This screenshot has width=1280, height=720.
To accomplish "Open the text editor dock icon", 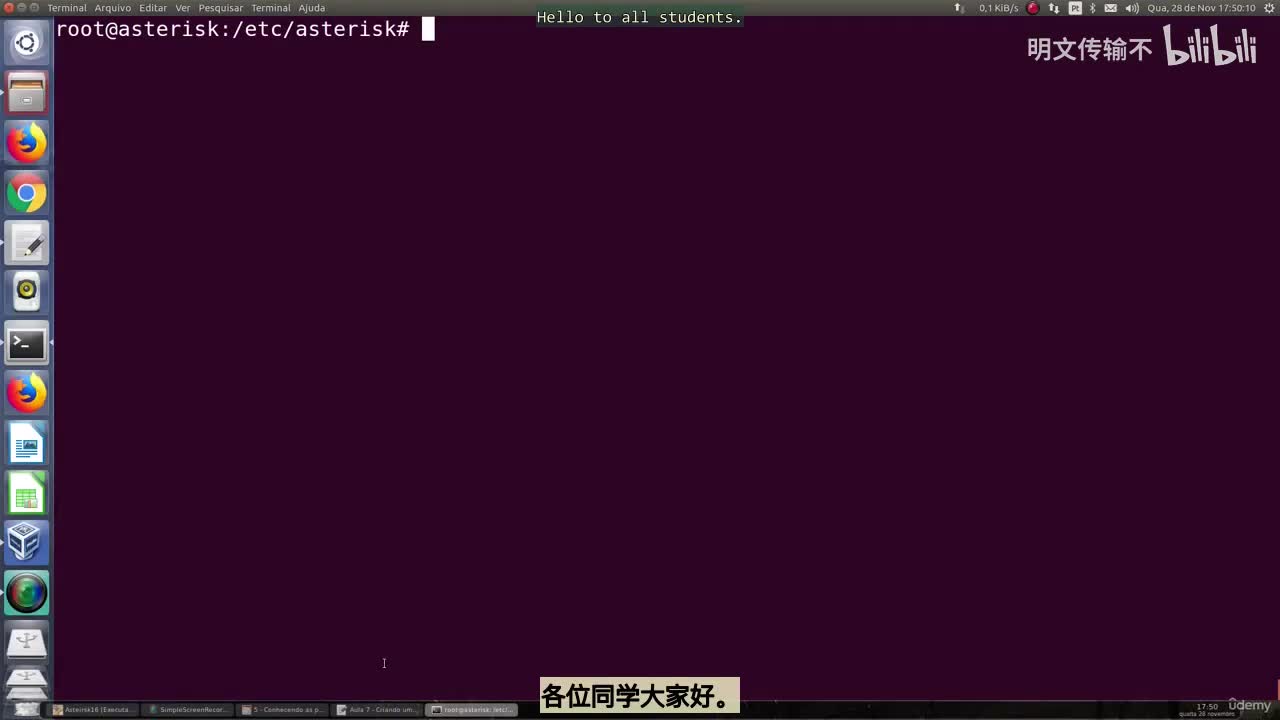I will pyautogui.click(x=27, y=243).
